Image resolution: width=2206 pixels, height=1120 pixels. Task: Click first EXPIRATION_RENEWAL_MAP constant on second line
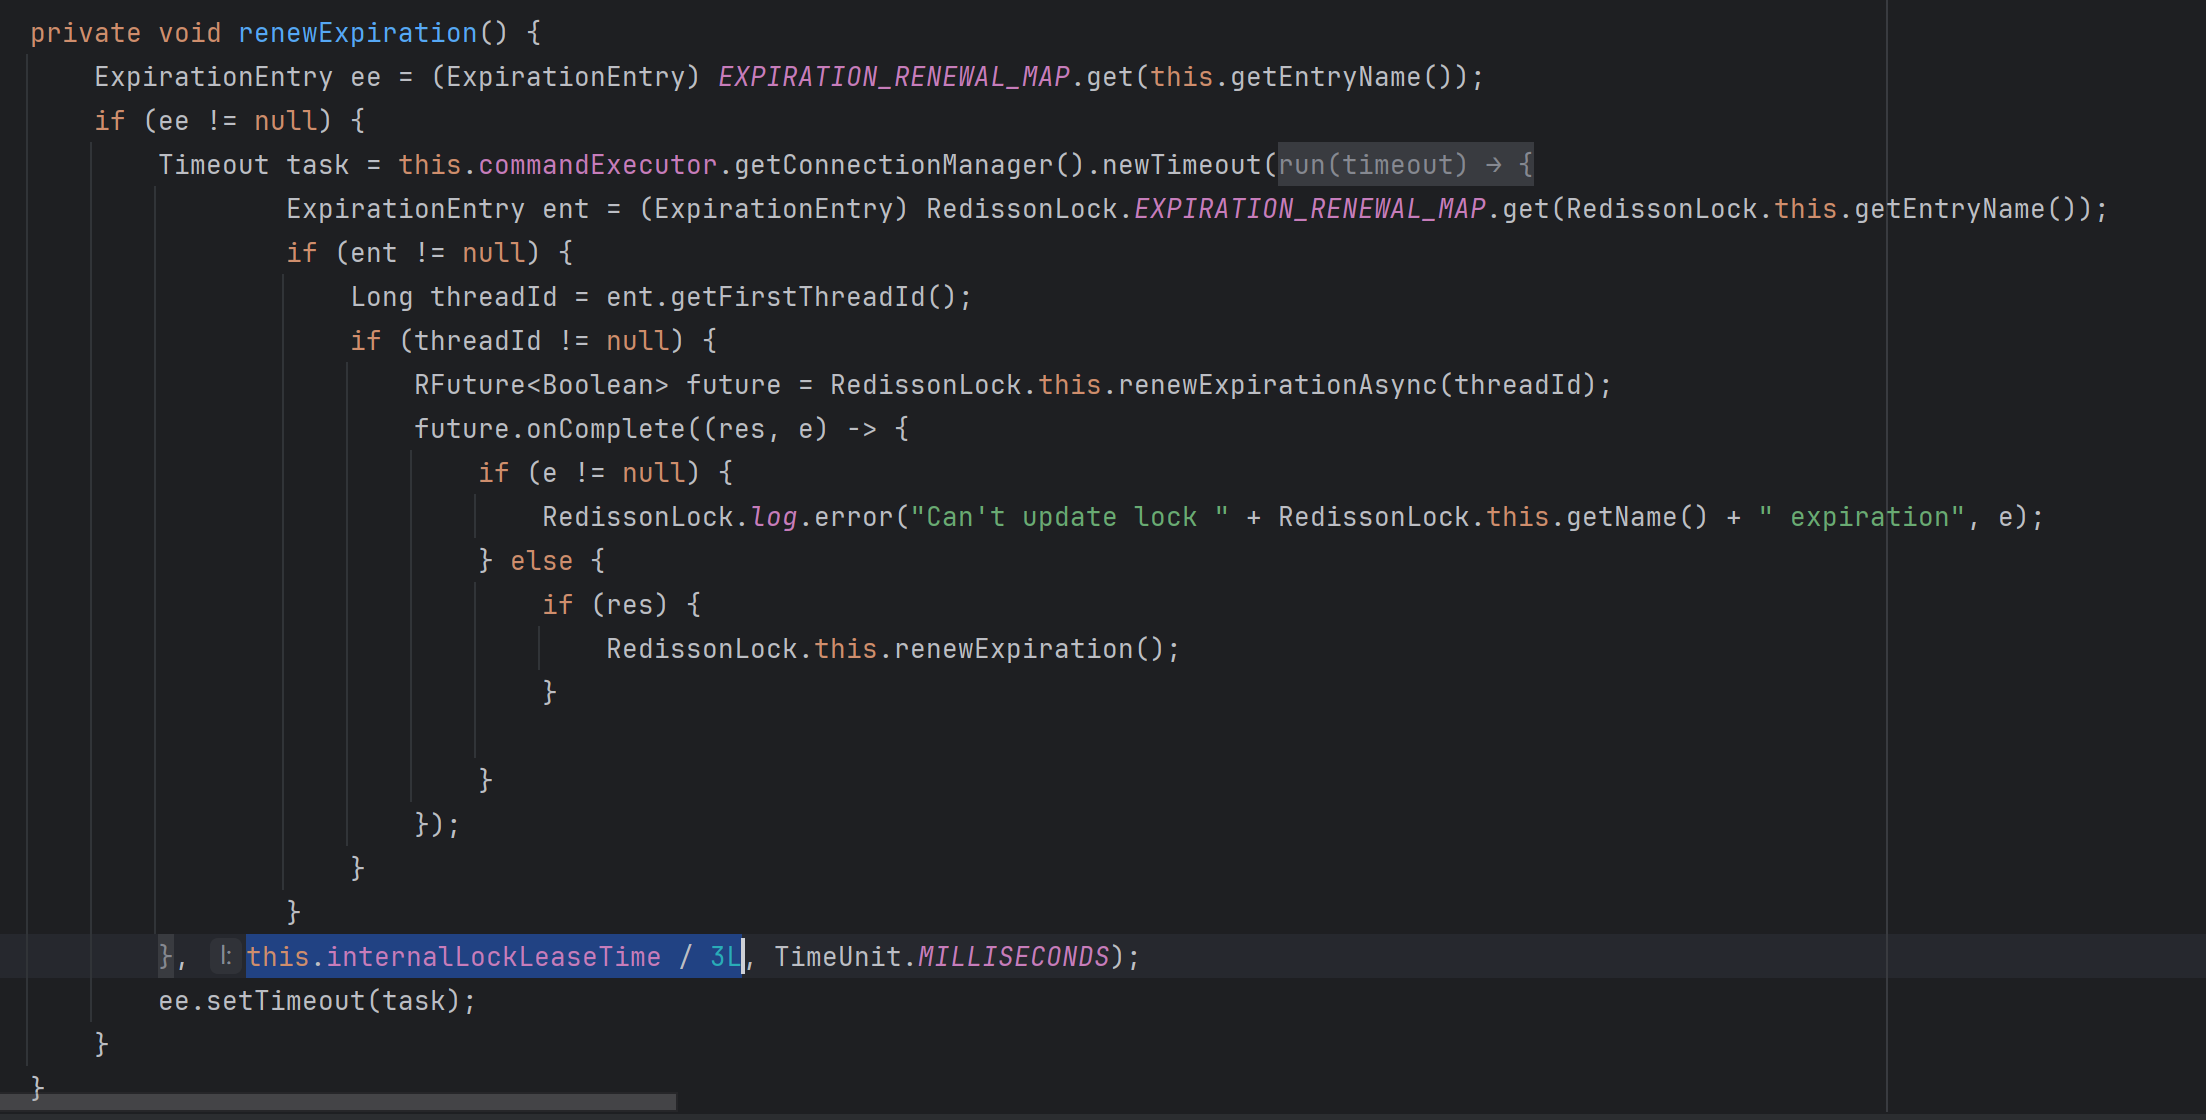point(893,77)
